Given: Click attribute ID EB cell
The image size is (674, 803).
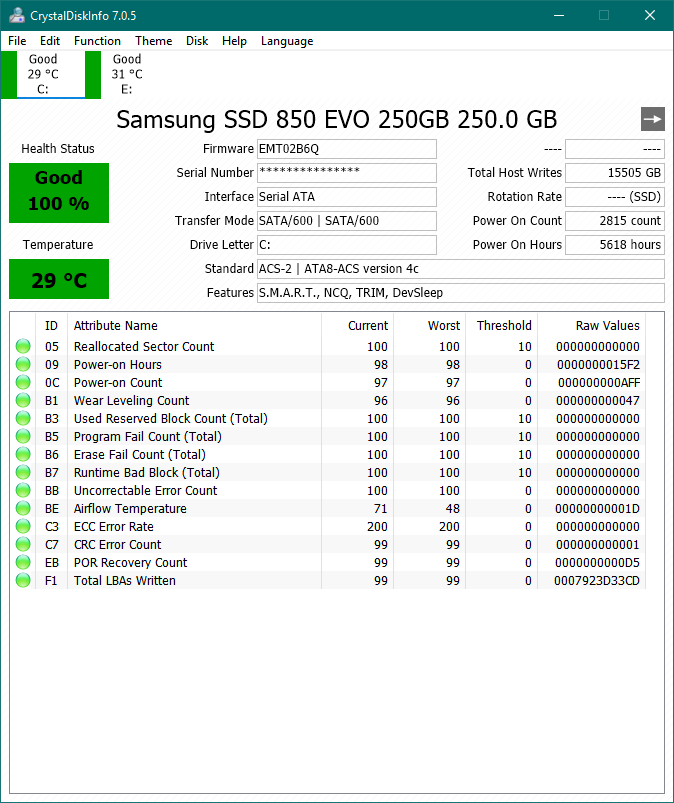Looking at the screenshot, I should [51, 563].
